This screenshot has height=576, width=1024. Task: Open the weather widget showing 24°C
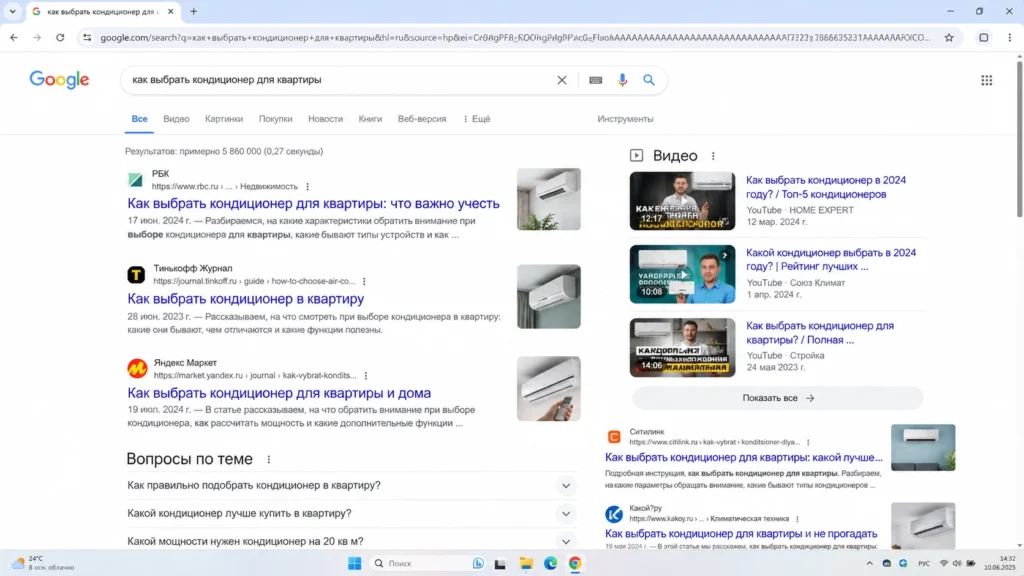coord(43,563)
